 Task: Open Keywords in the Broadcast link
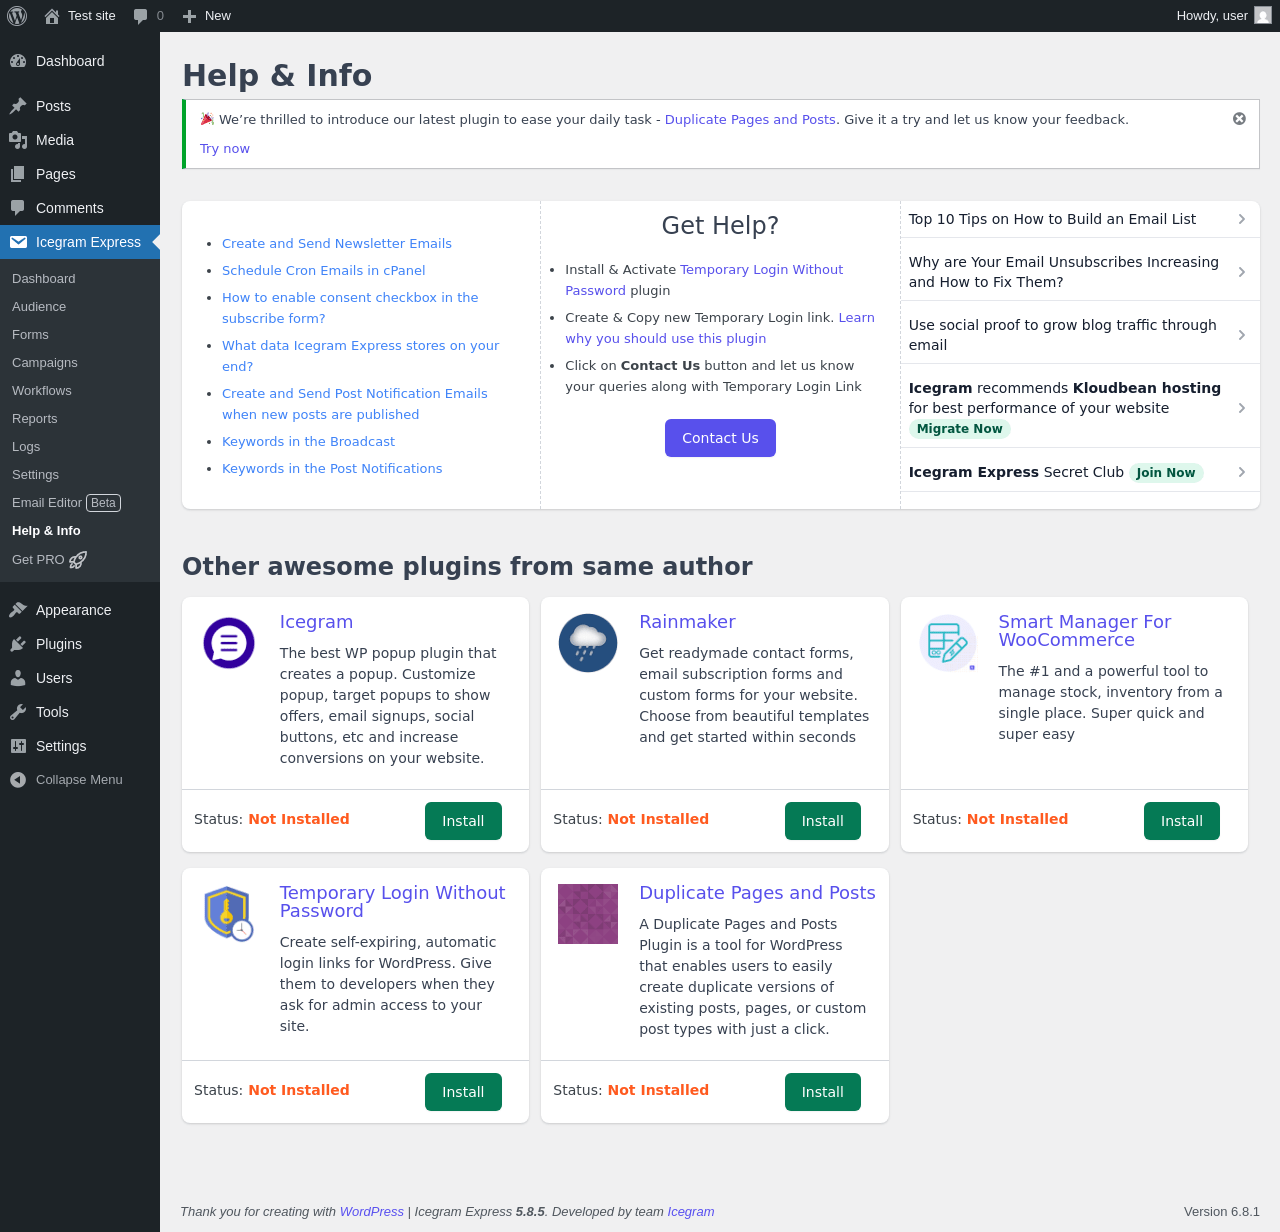click(x=308, y=442)
